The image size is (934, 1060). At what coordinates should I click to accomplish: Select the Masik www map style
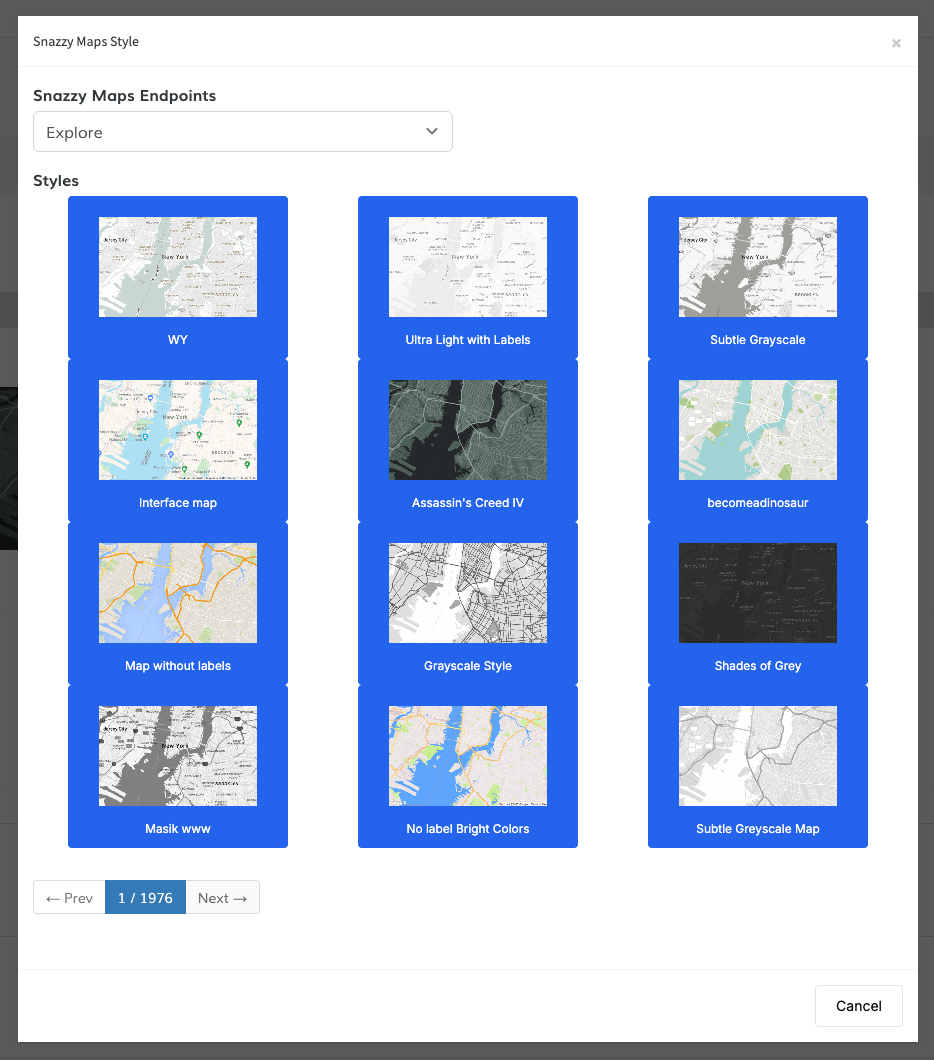[x=178, y=756]
